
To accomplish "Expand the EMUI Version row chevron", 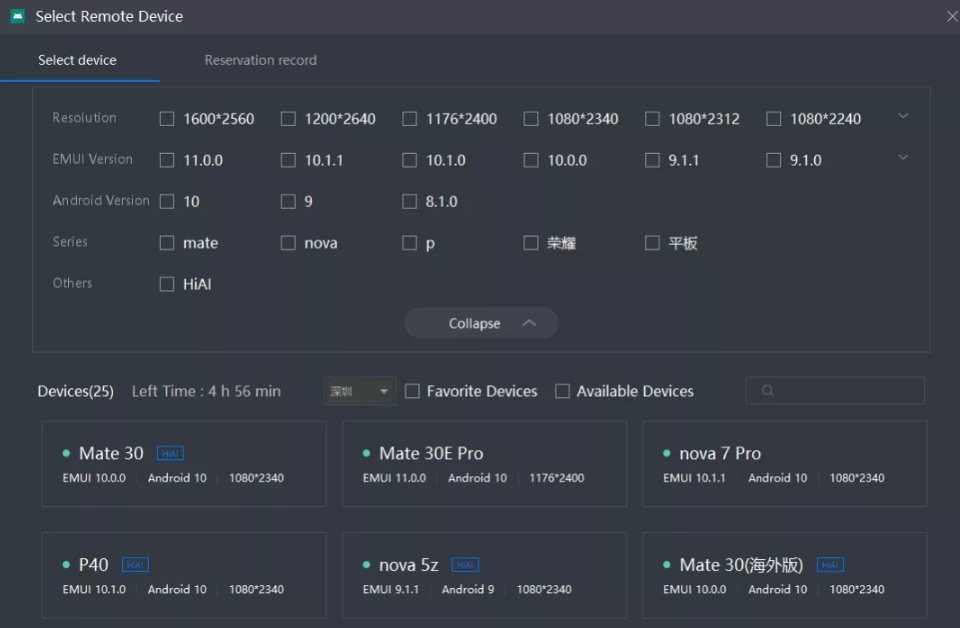I will tap(903, 157).
